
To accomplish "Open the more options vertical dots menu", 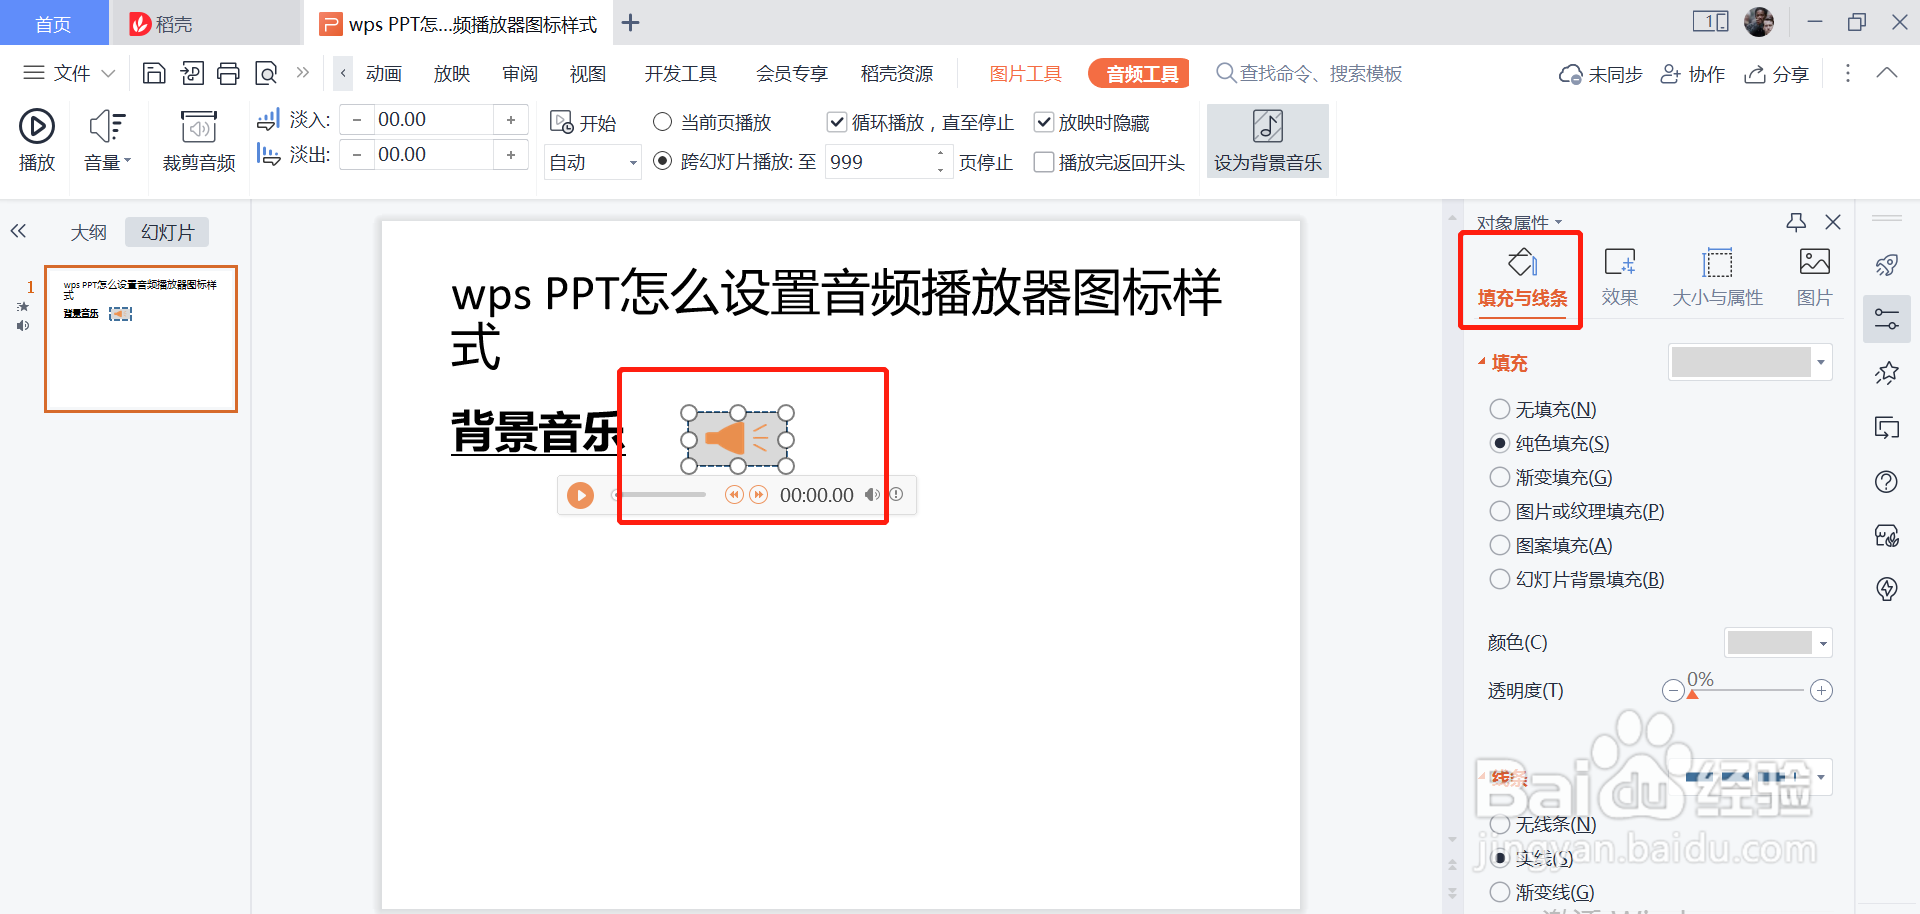I will [1847, 73].
